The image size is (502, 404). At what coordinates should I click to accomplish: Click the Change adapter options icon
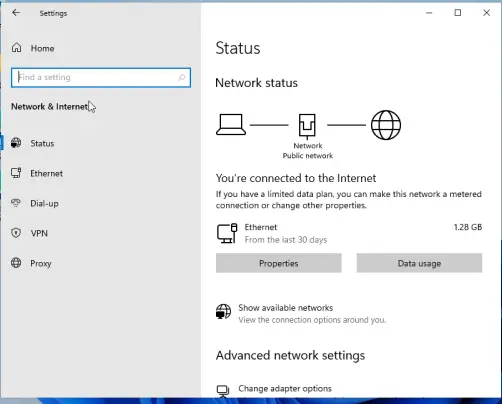(x=223, y=391)
